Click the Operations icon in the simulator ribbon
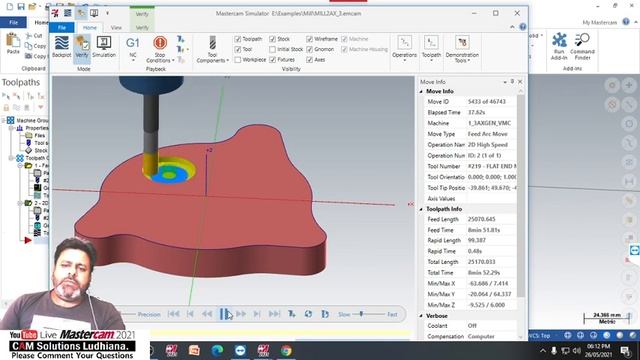This screenshot has height=360, width=640. pyautogui.click(x=404, y=42)
